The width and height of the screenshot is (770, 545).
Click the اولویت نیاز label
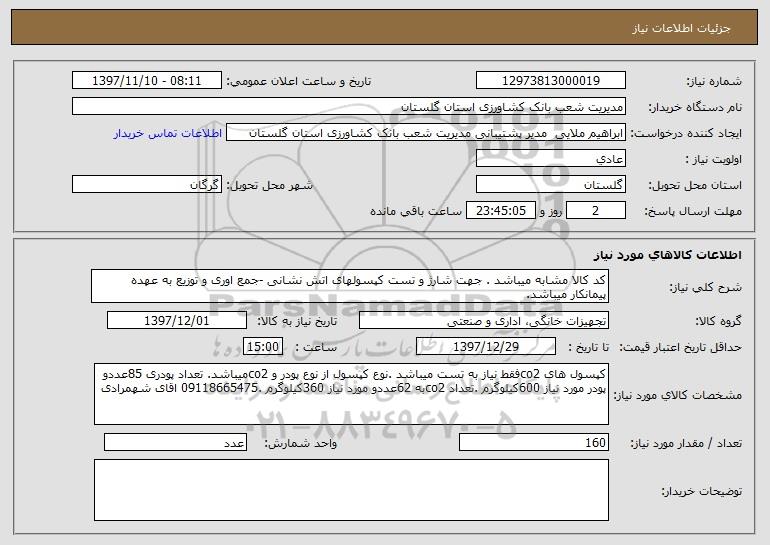point(714,160)
